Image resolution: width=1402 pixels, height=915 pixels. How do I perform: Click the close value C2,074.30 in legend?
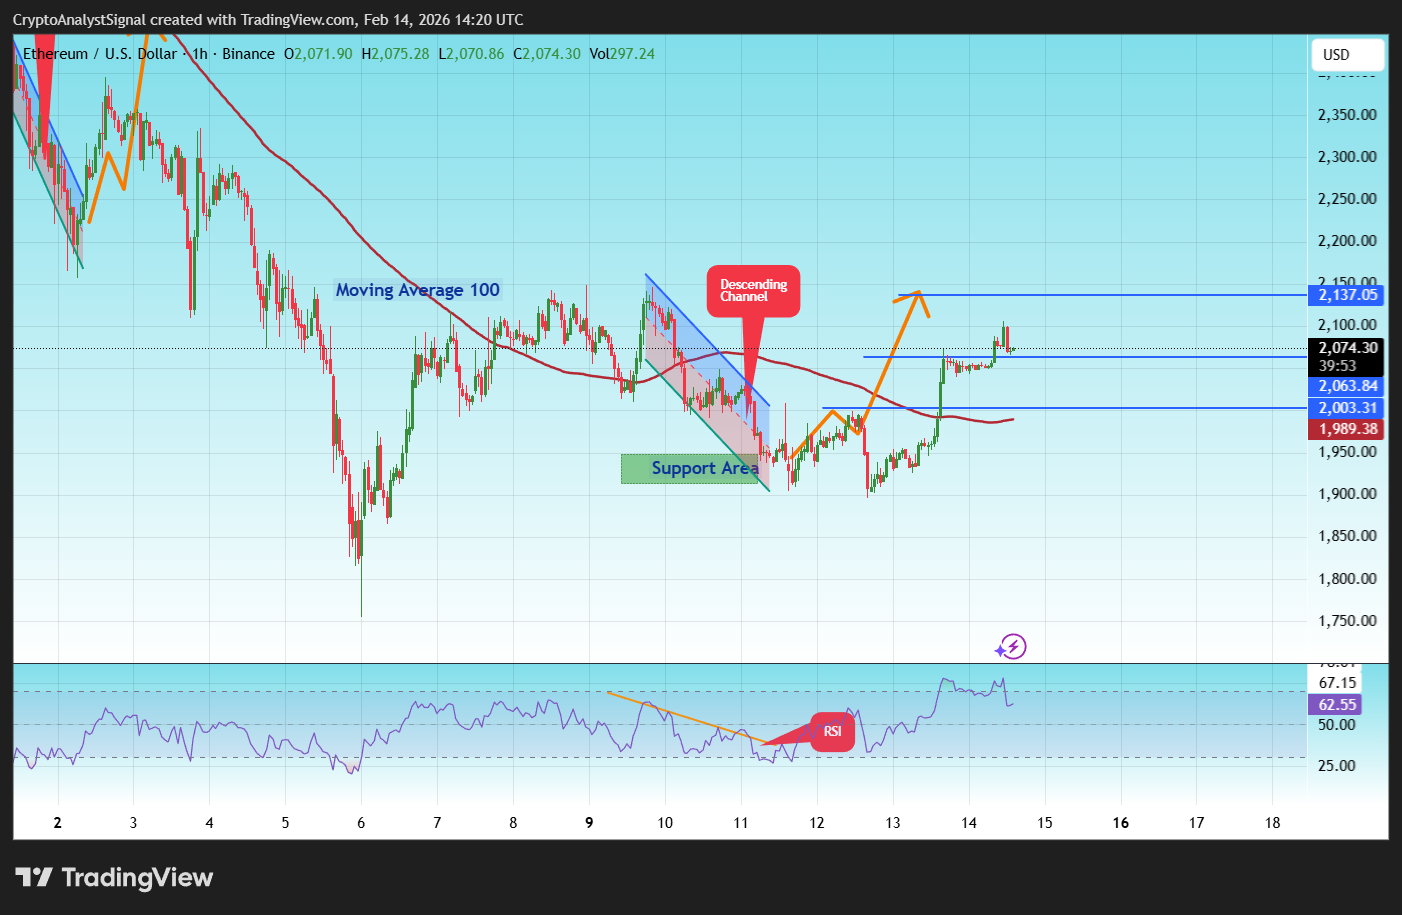[x=547, y=54]
